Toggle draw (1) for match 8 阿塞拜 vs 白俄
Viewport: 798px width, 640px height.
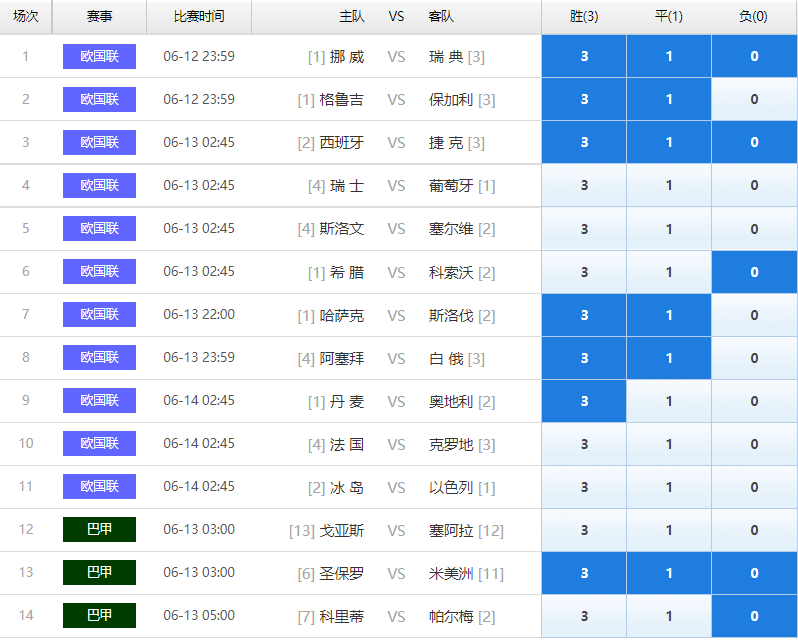coord(669,358)
